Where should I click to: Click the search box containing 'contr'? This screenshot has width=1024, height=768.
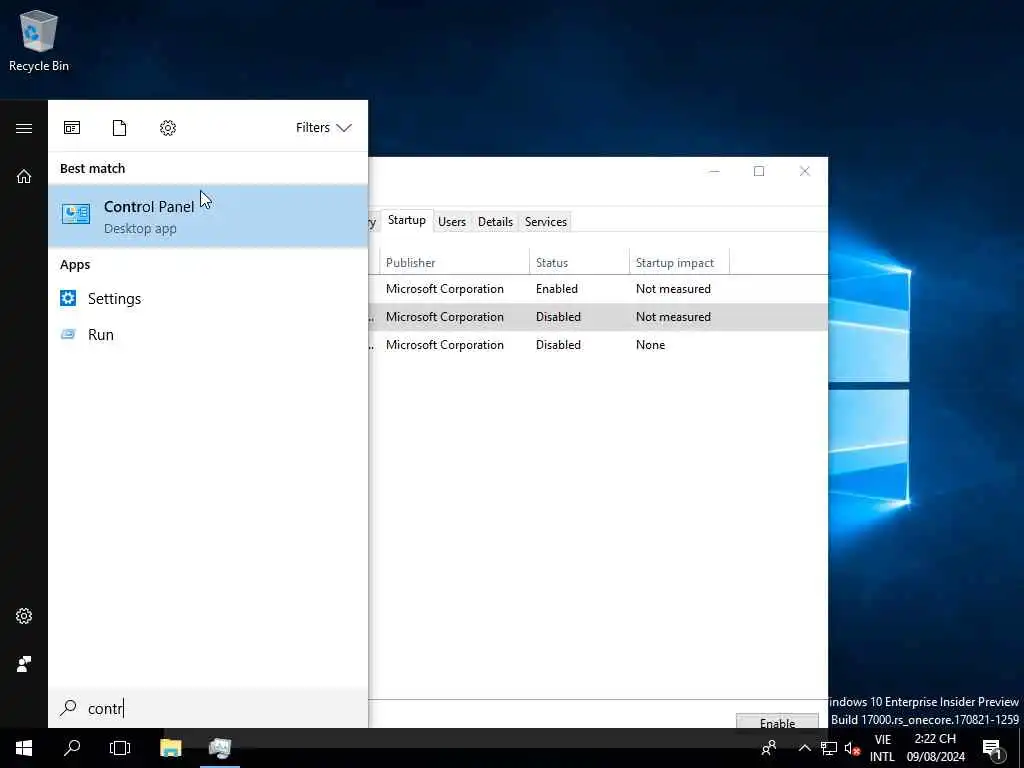pos(208,708)
